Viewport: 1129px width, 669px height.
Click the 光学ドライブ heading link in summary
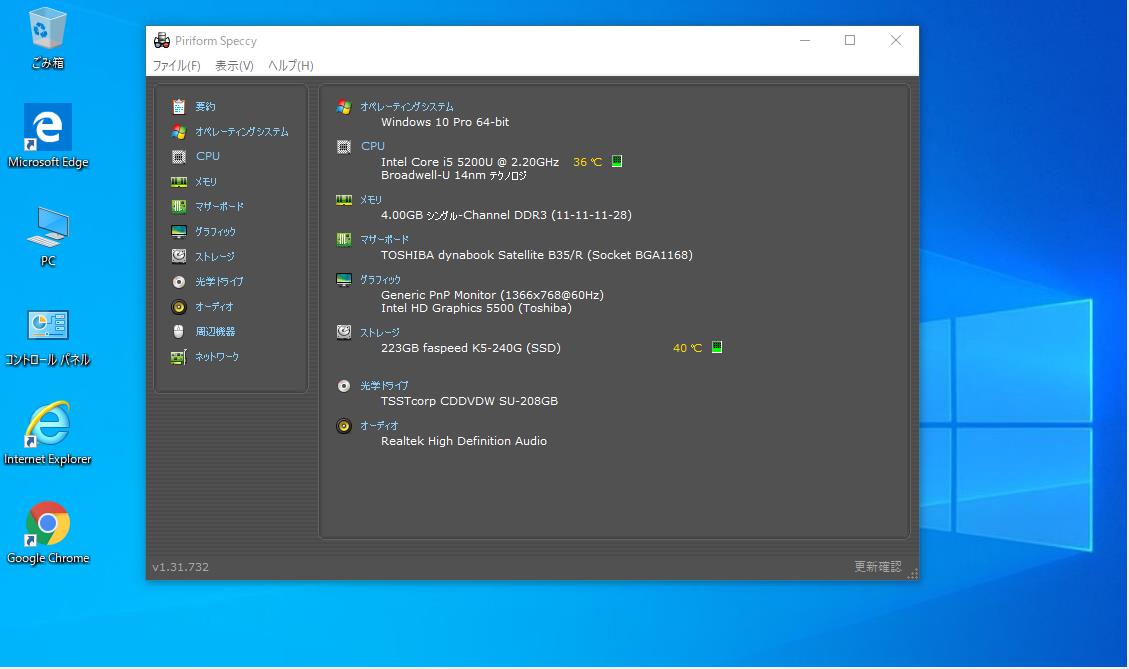pos(384,386)
